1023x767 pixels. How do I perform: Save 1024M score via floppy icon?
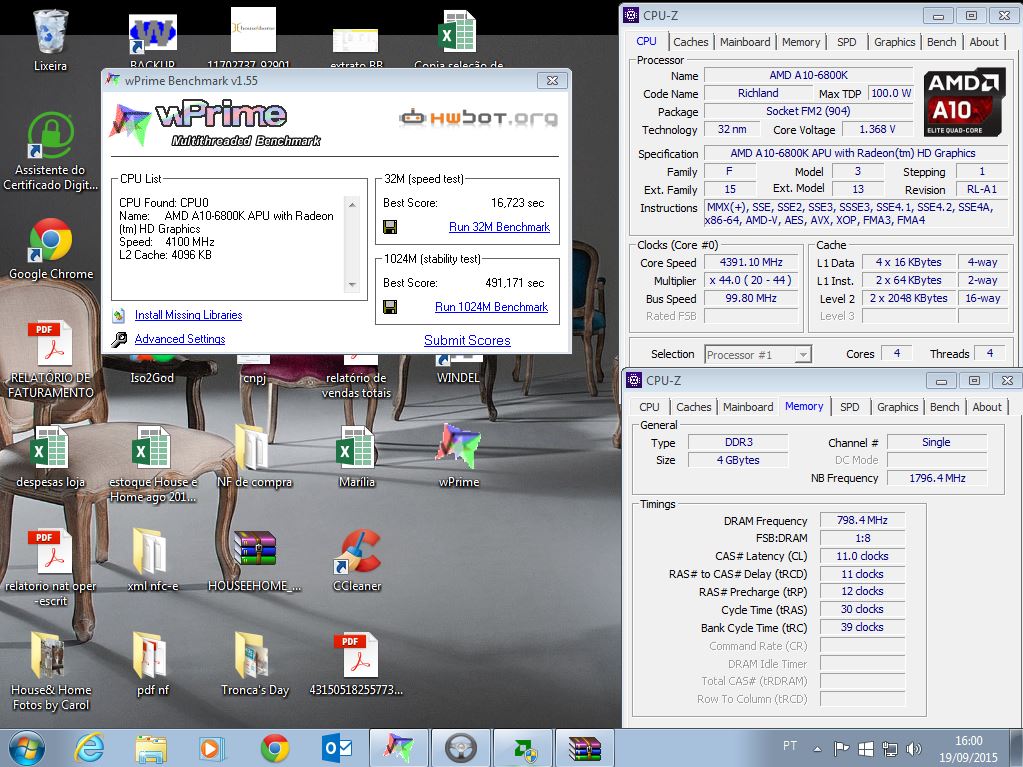390,307
